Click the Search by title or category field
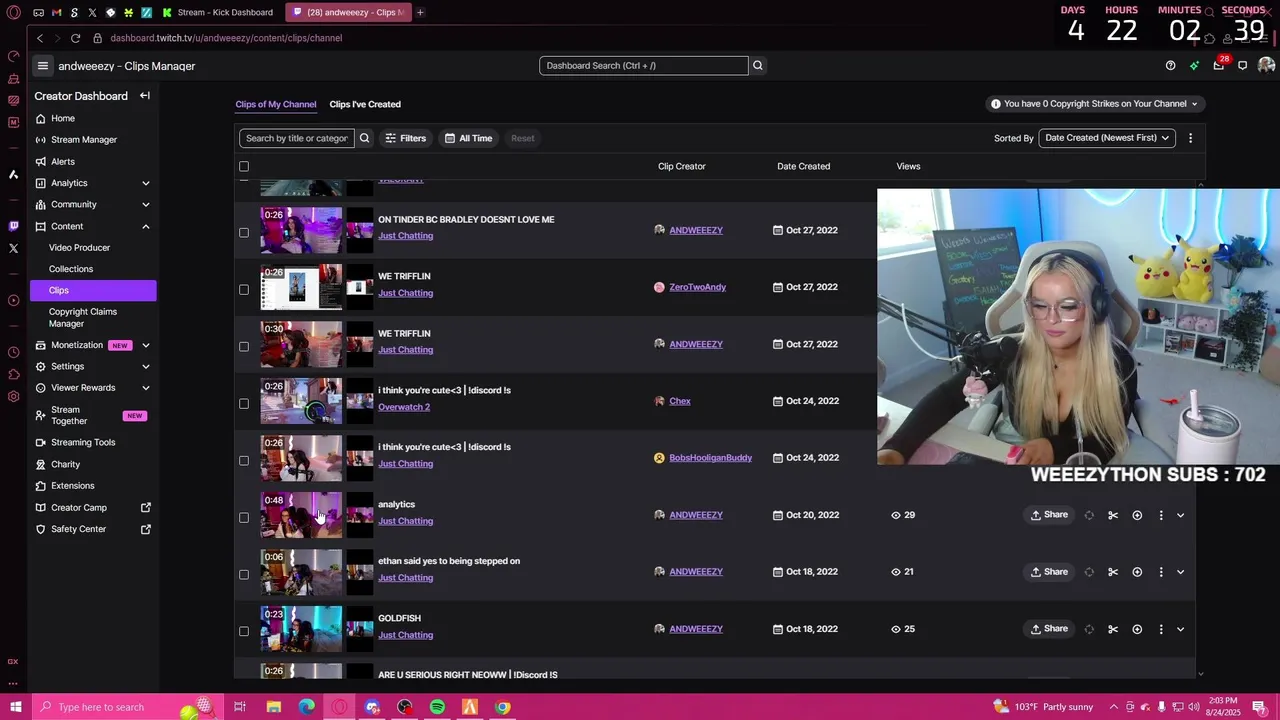The height and width of the screenshot is (720, 1280). click(296, 138)
